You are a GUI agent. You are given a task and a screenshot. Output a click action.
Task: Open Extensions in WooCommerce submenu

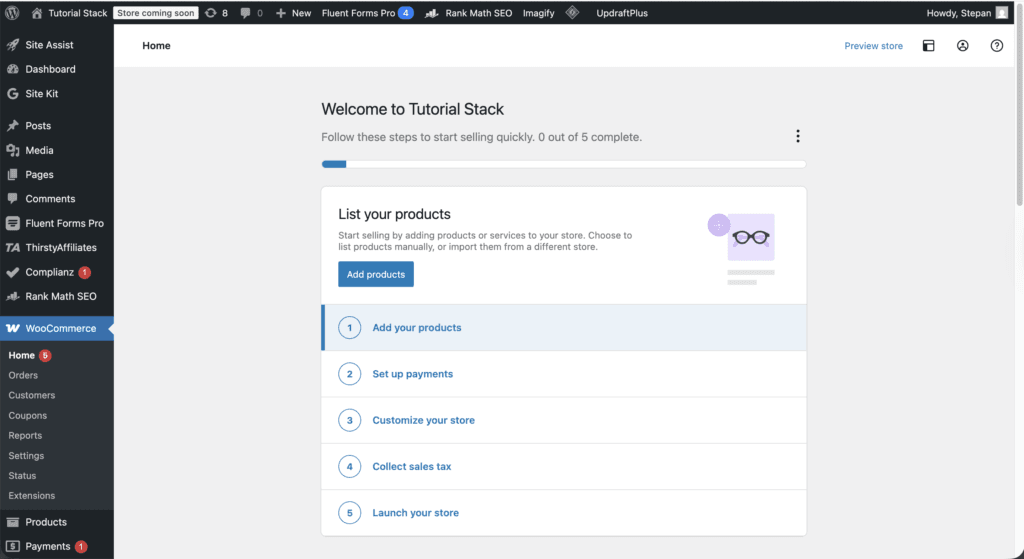click(x=31, y=496)
